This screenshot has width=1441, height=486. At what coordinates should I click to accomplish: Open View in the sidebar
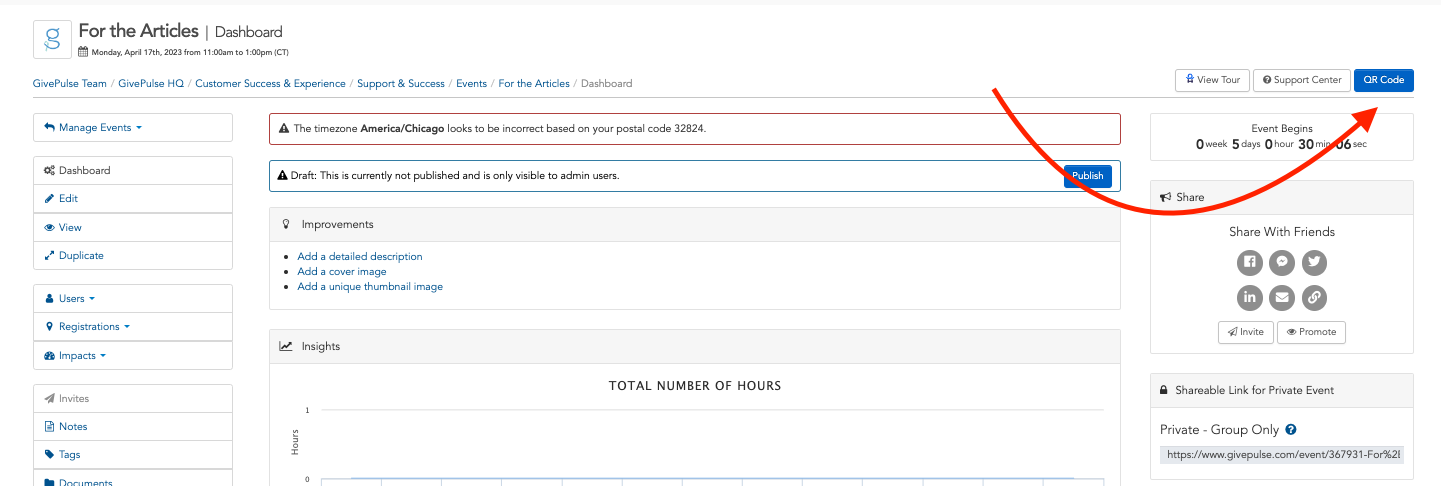tap(133, 227)
